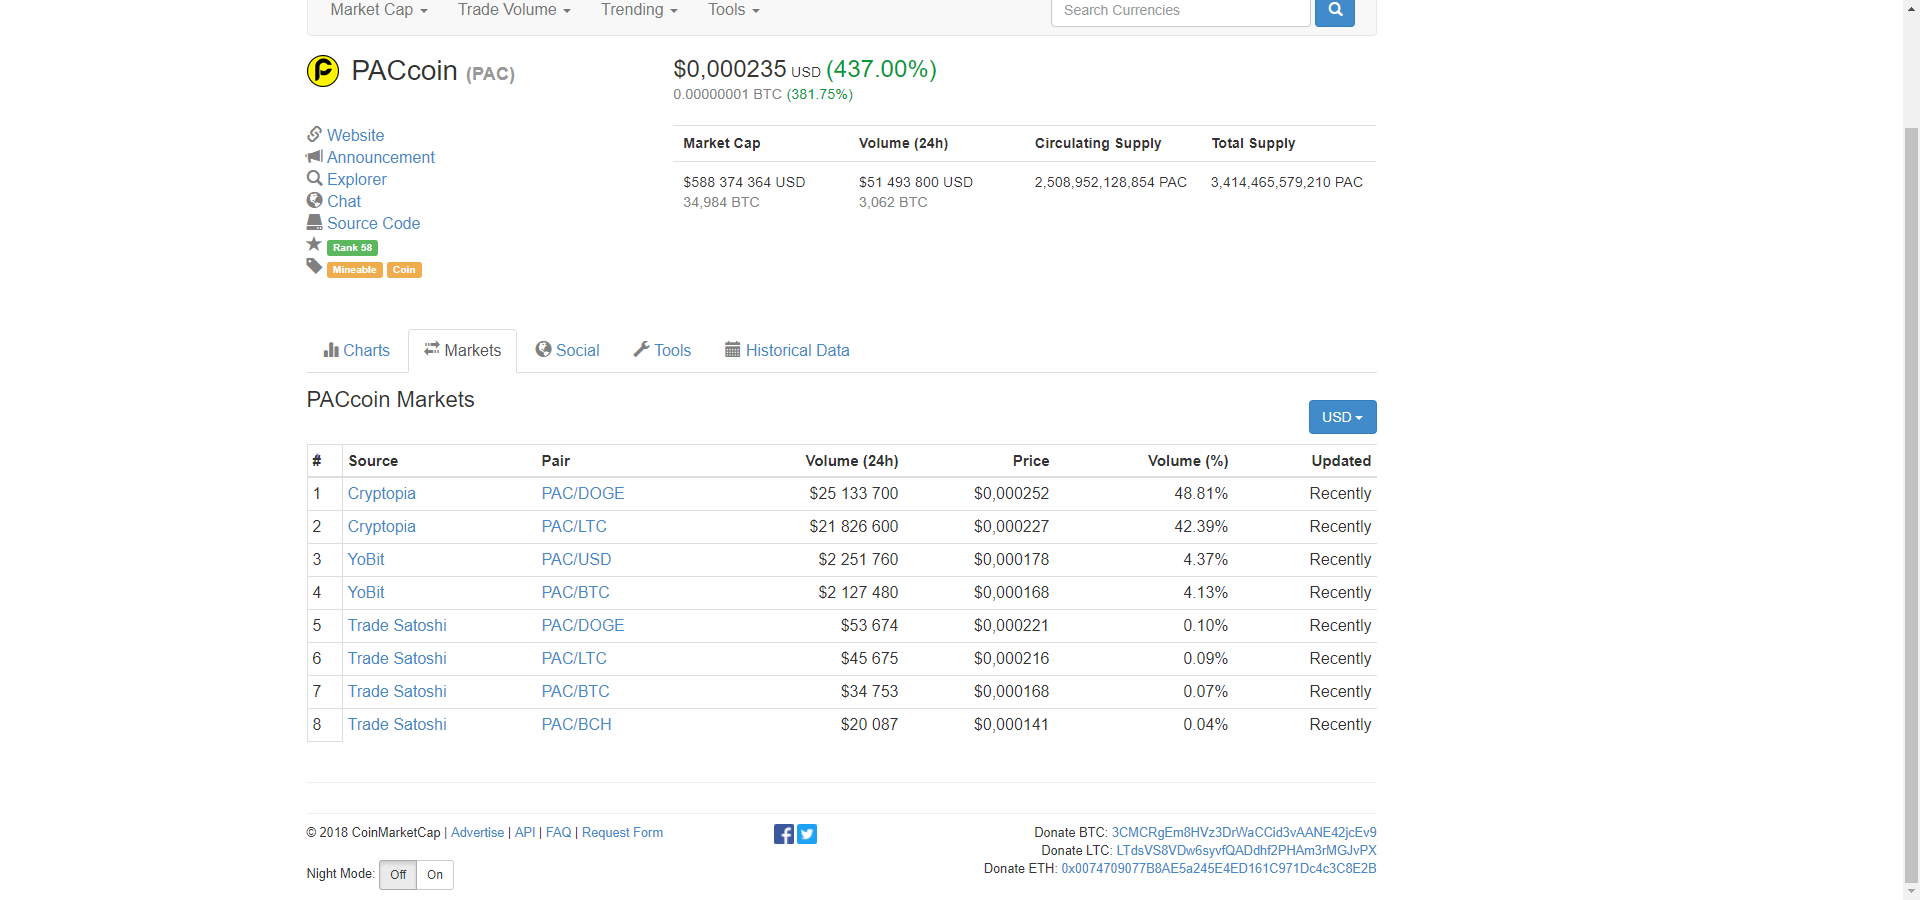The width and height of the screenshot is (1920, 900).
Task: Click the ETH donation address
Action: [1219, 869]
